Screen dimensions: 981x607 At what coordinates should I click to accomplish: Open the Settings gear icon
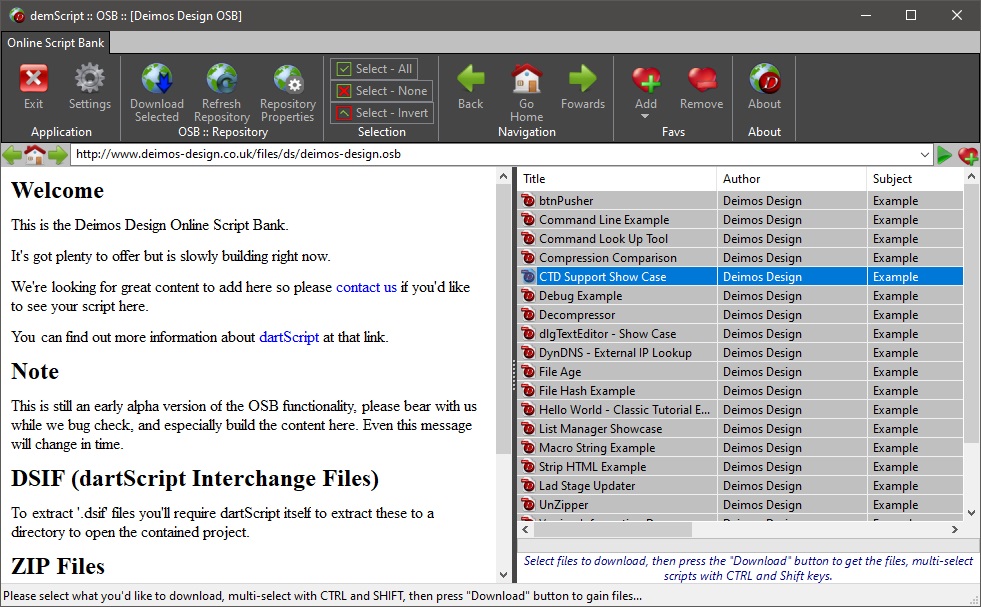click(x=89, y=78)
